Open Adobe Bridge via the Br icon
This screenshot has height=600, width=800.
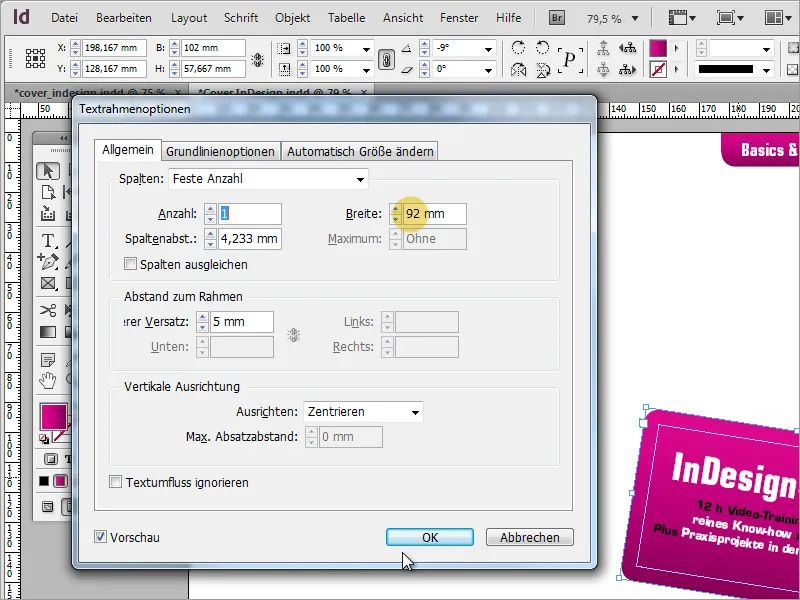[557, 18]
